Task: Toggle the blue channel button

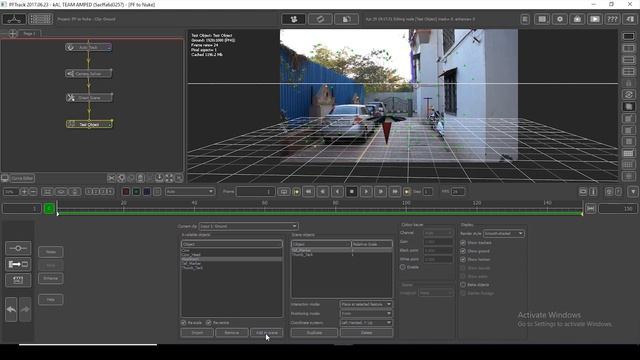Action: [x=147, y=191]
